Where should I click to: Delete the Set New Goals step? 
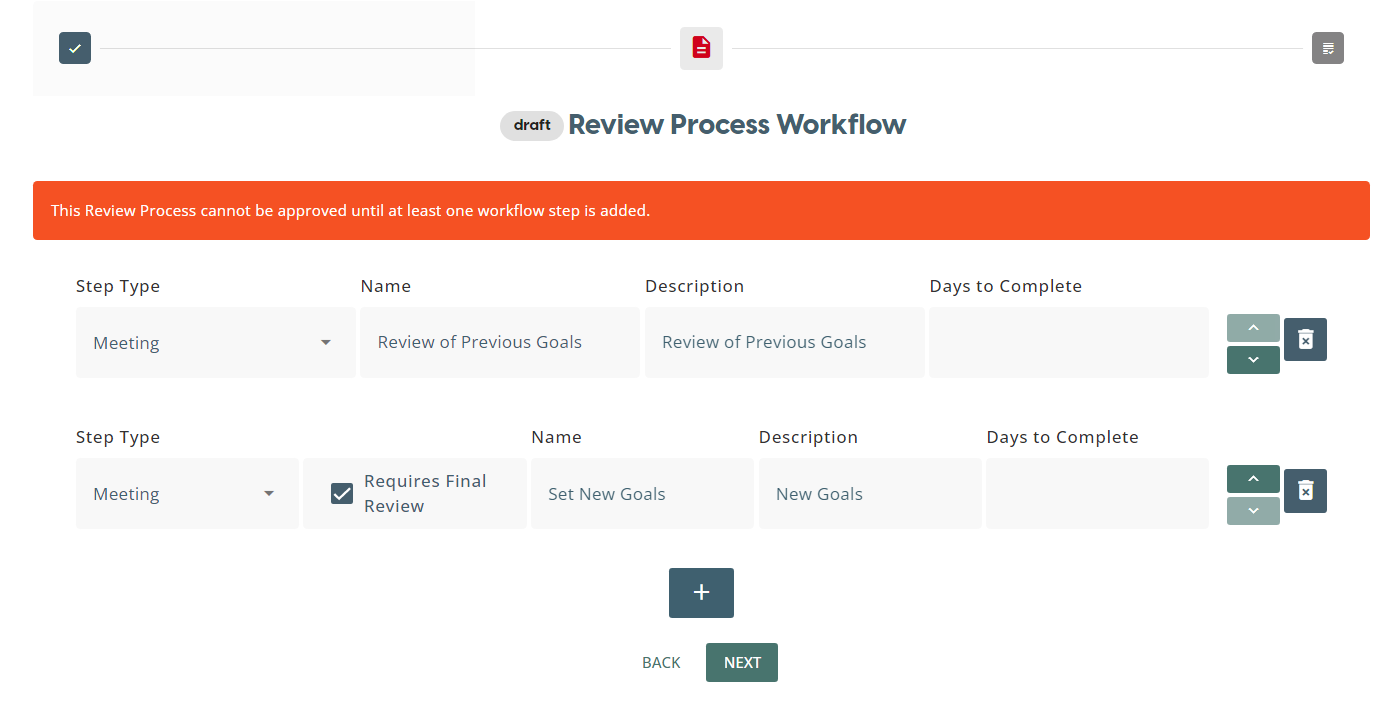(x=1305, y=491)
